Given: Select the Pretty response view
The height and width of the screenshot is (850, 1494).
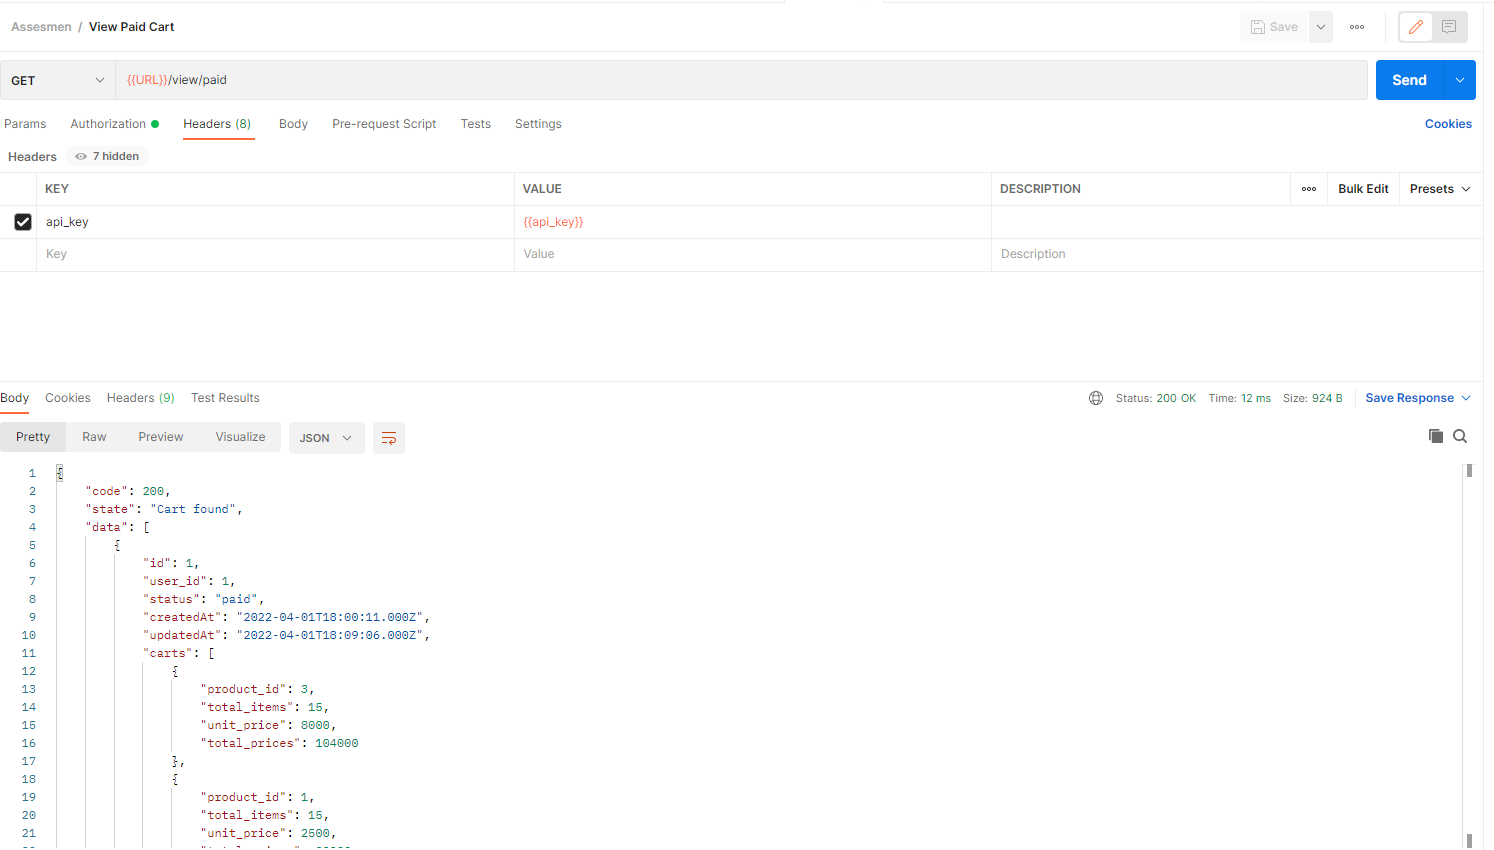Looking at the screenshot, I should [x=33, y=437].
